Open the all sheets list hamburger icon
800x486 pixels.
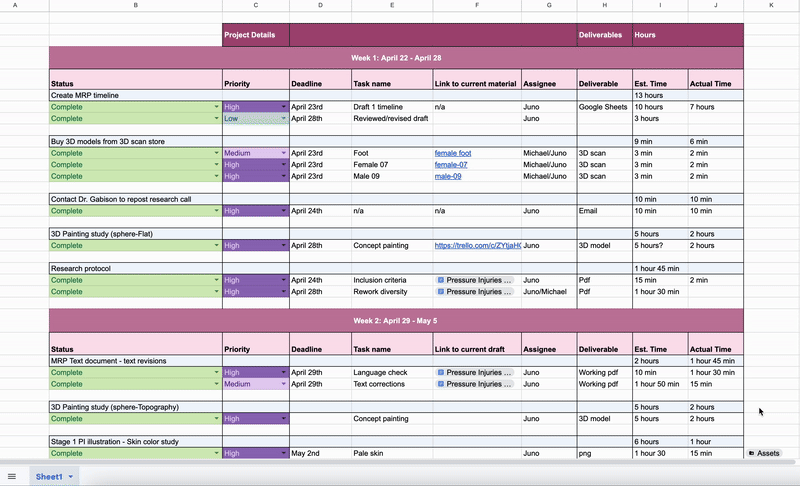pyautogui.click(x=12, y=476)
